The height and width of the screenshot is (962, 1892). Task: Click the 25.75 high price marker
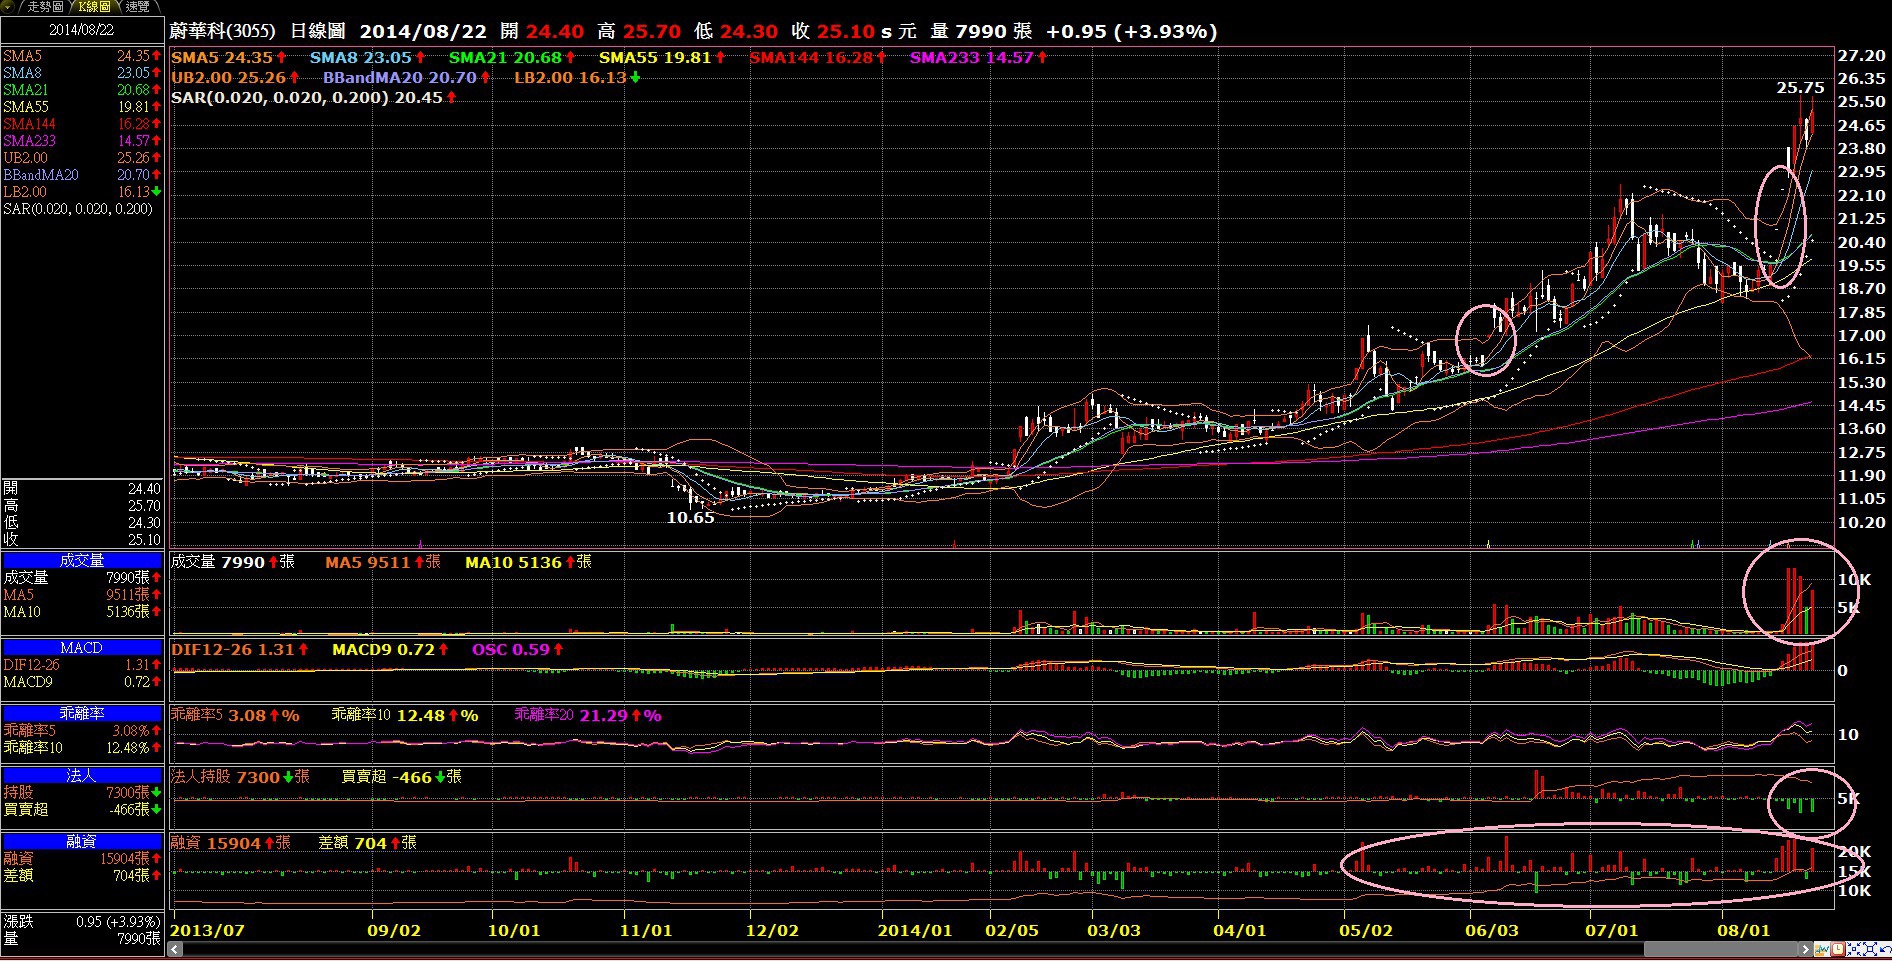click(1799, 88)
